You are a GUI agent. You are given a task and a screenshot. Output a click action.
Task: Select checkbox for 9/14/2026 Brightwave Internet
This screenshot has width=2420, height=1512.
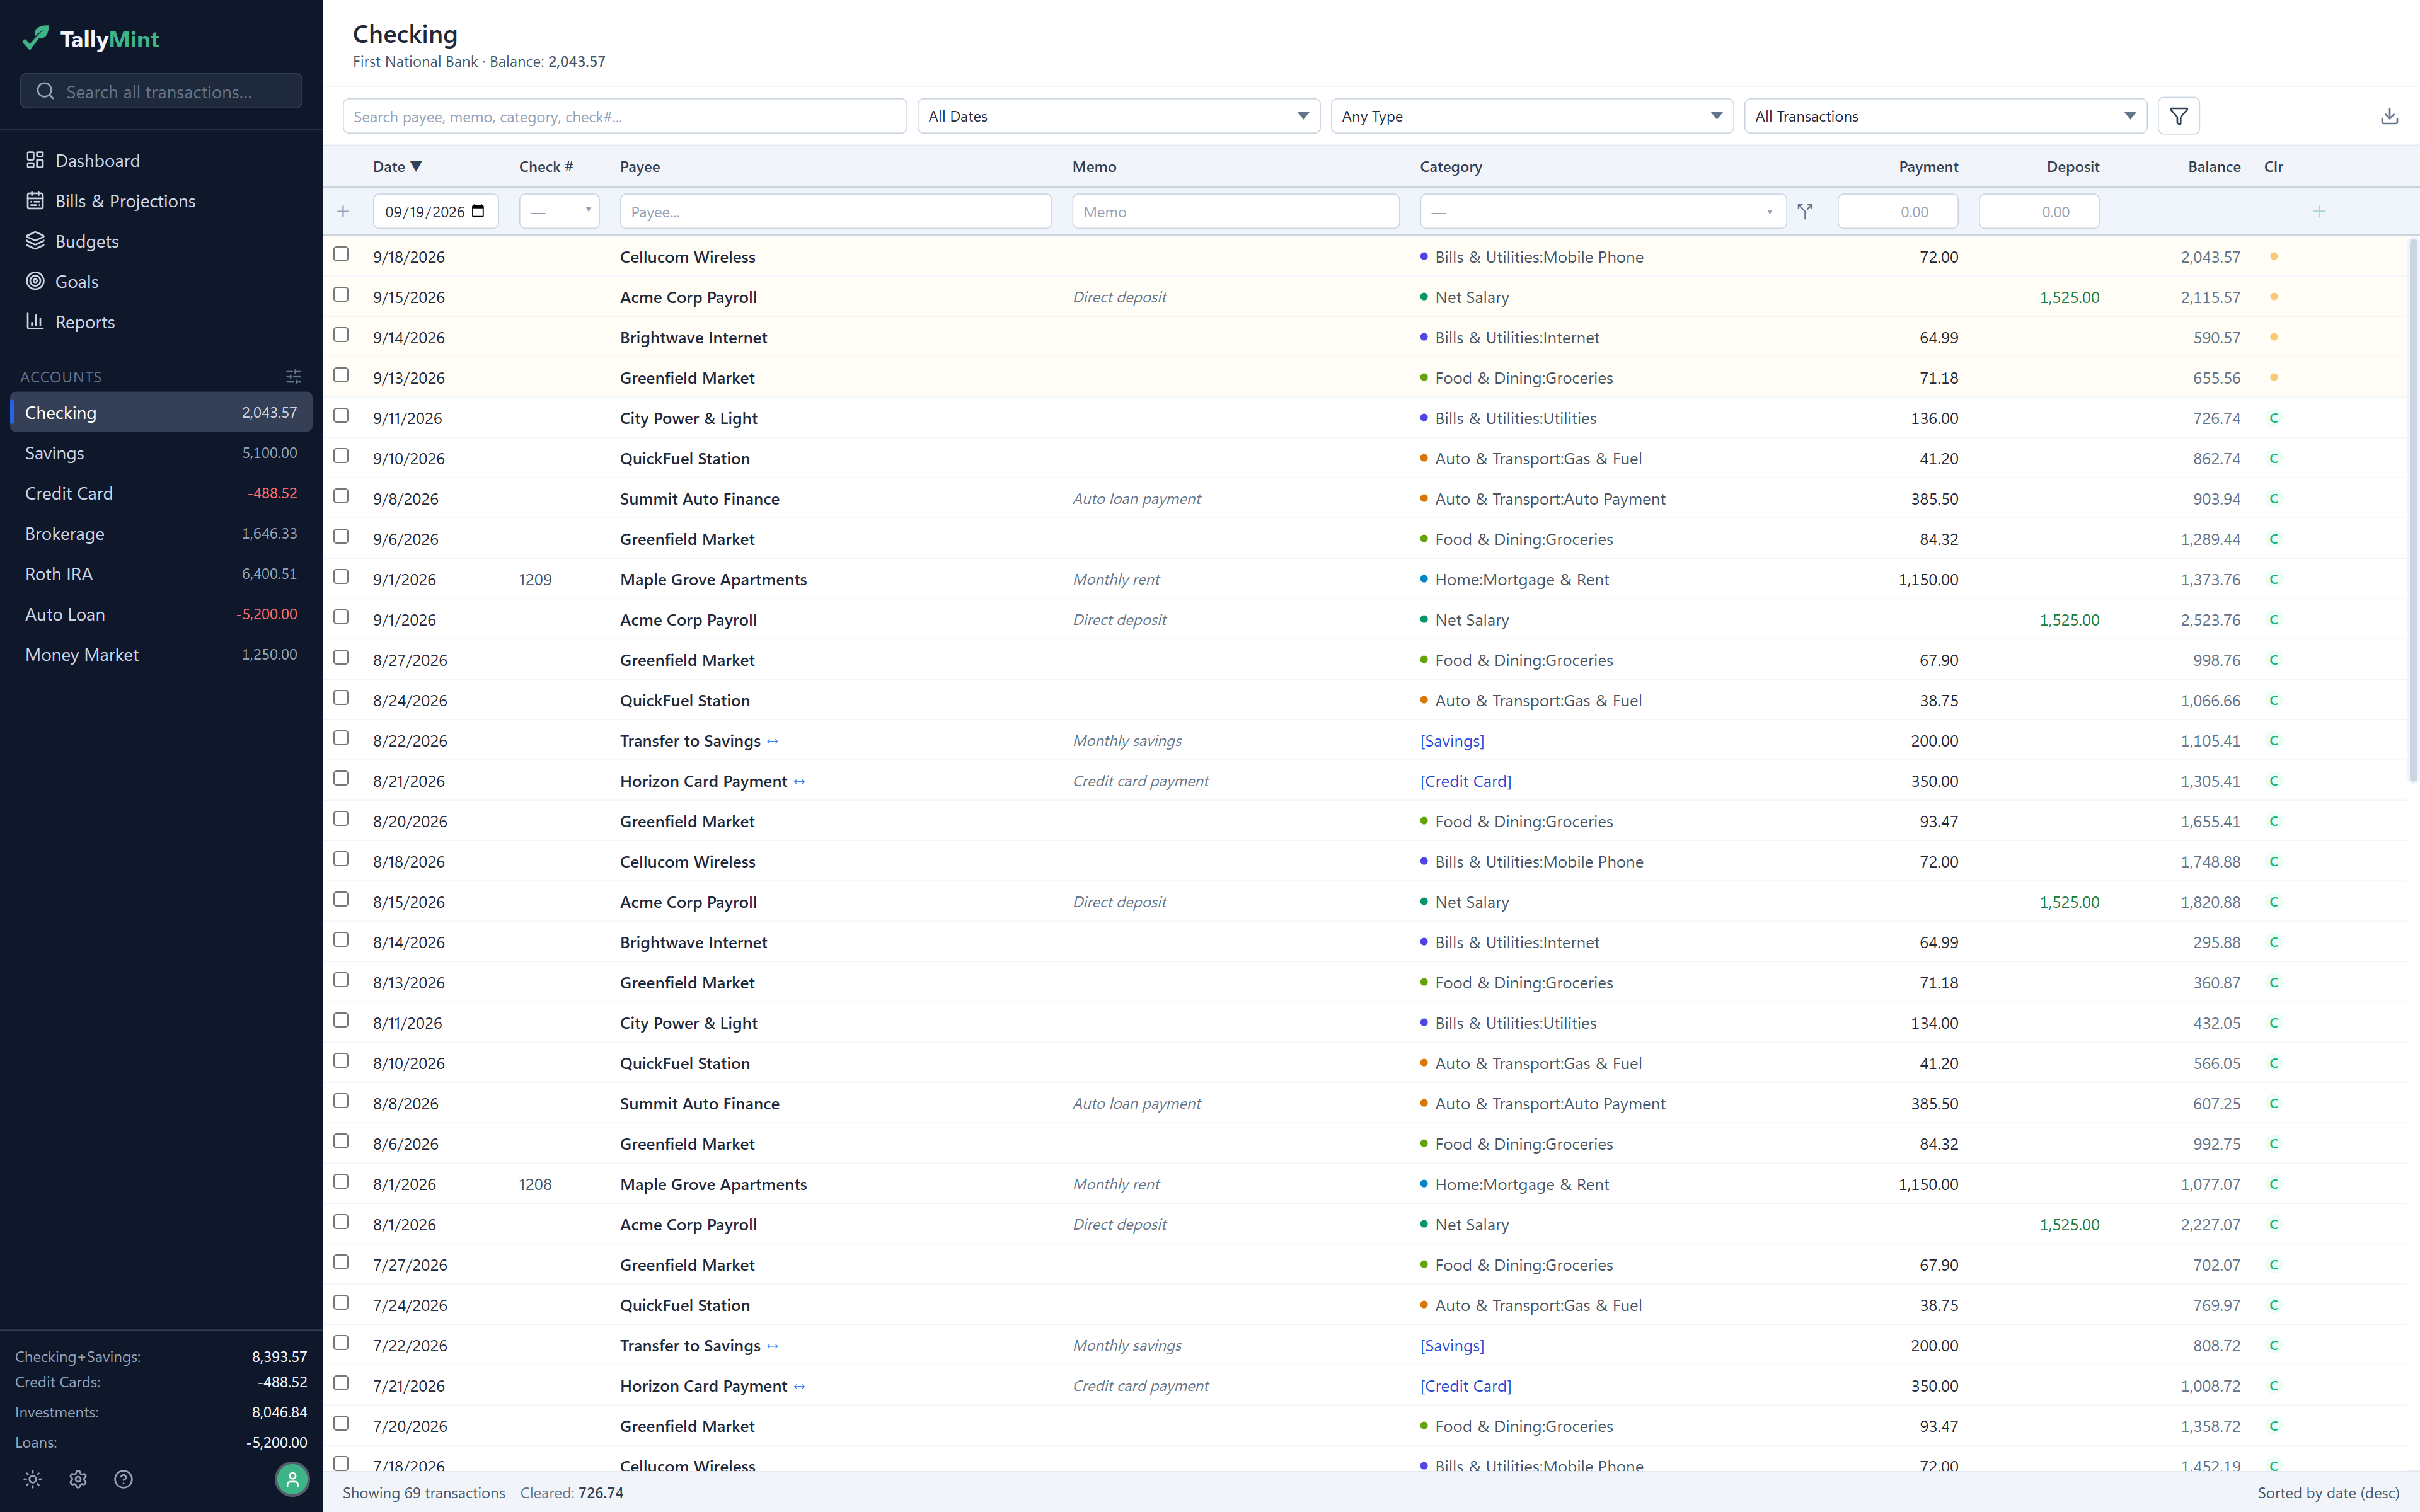point(341,334)
